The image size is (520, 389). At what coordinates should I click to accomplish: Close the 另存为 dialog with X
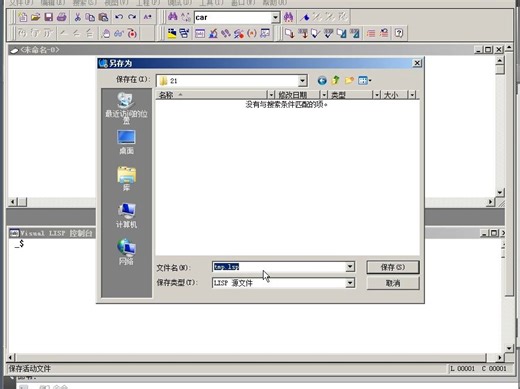click(x=417, y=63)
